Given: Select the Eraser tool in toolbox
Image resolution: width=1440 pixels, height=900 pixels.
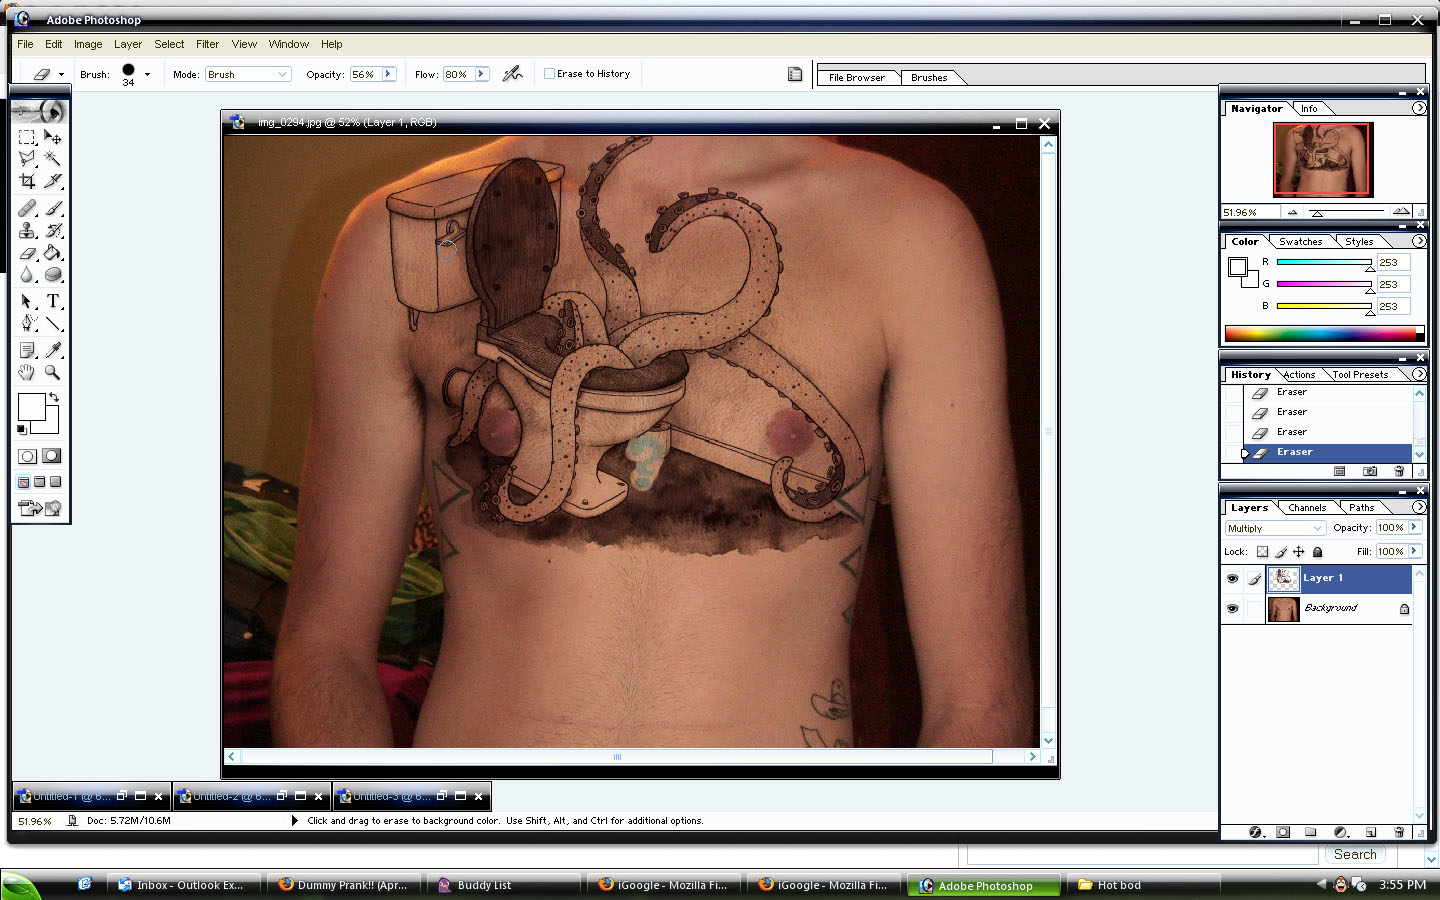Looking at the screenshot, I should [x=27, y=253].
